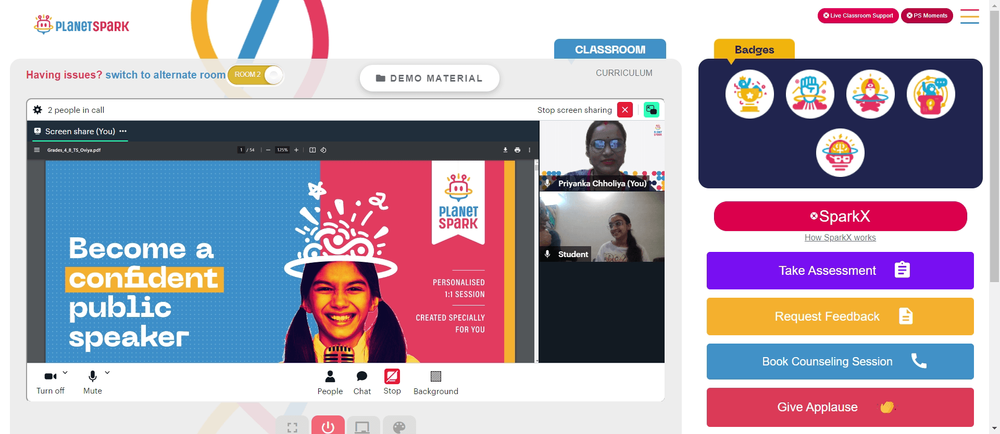Expand microphone options chevron
1000x434 pixels.
pyautogui.click(x=107, y=373)
